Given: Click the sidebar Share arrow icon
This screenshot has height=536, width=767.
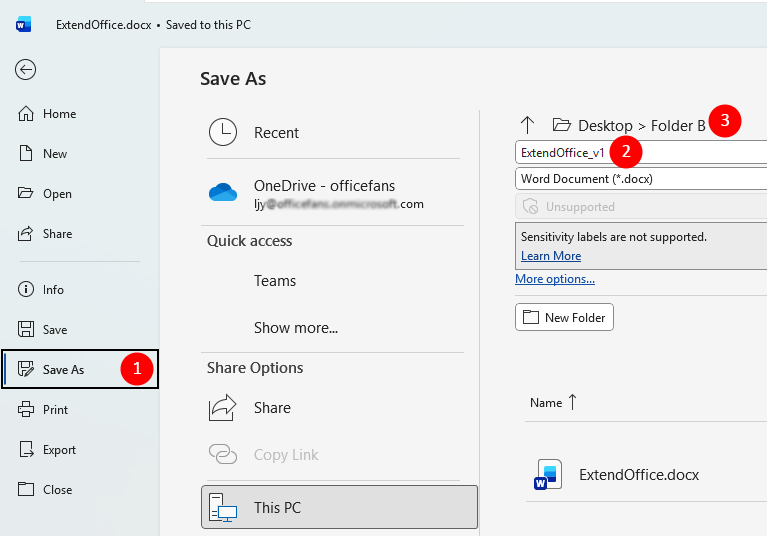Looking at the screenshot, I should 25,233.
